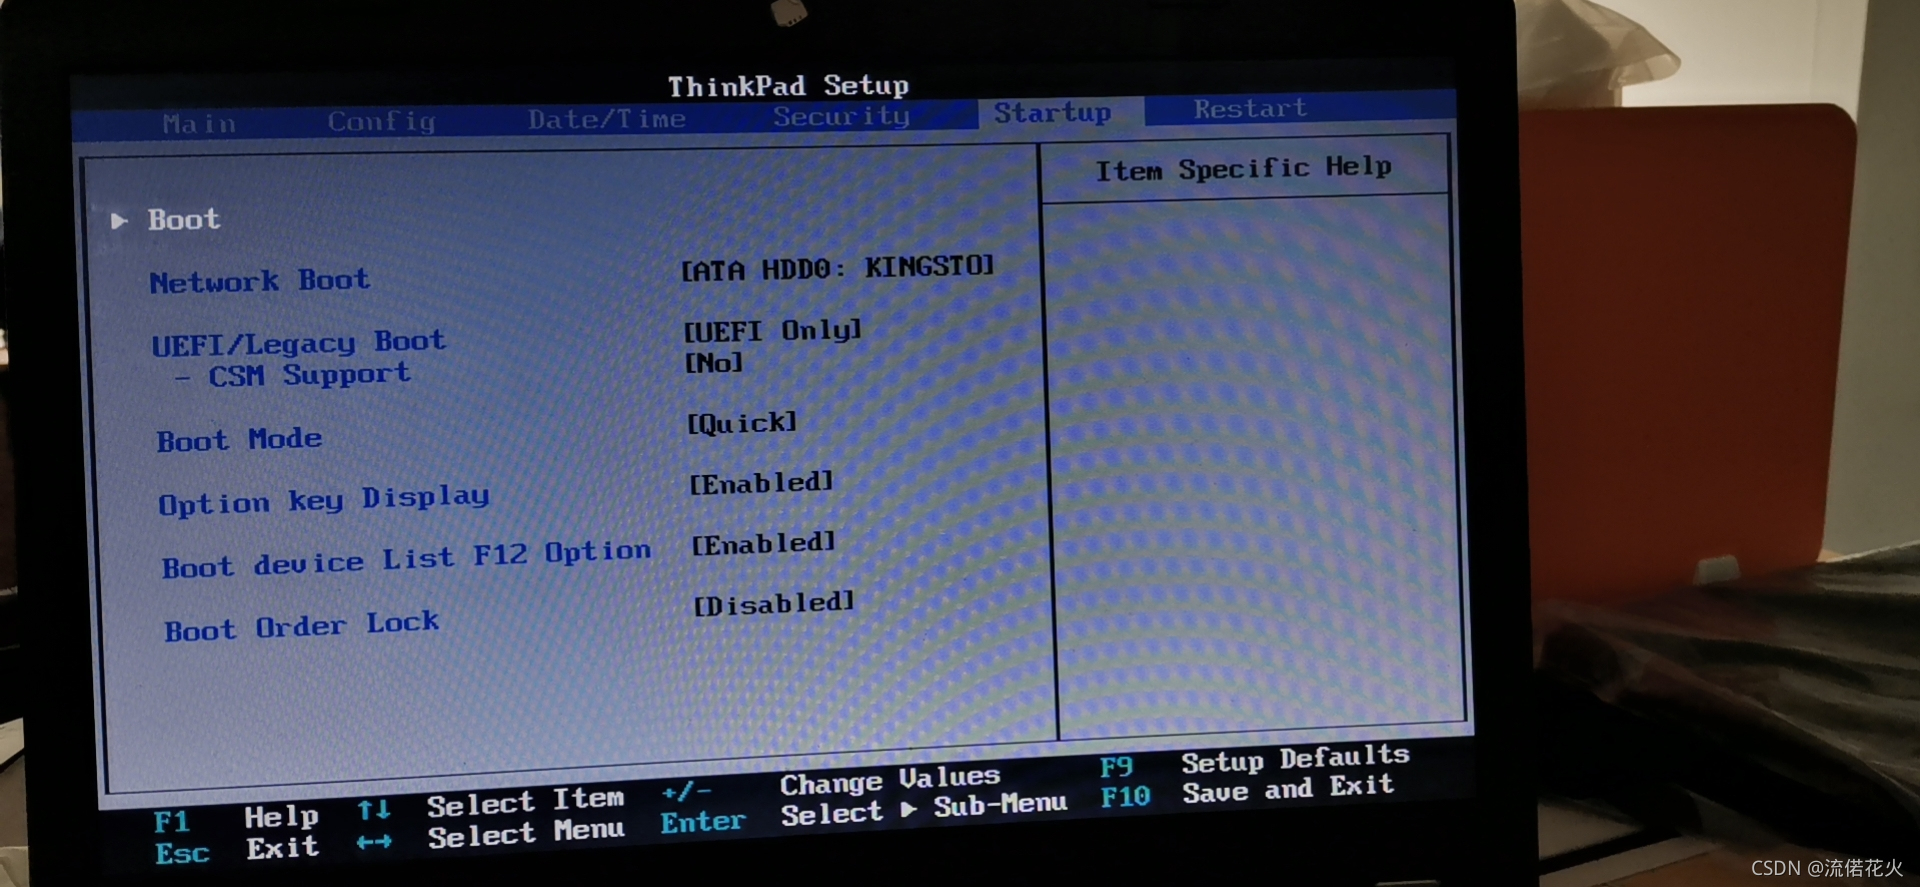The height and width of the screenshot is (887, 1920).
Task: Click the +/- Change Values hint
Action: point(831,783)
